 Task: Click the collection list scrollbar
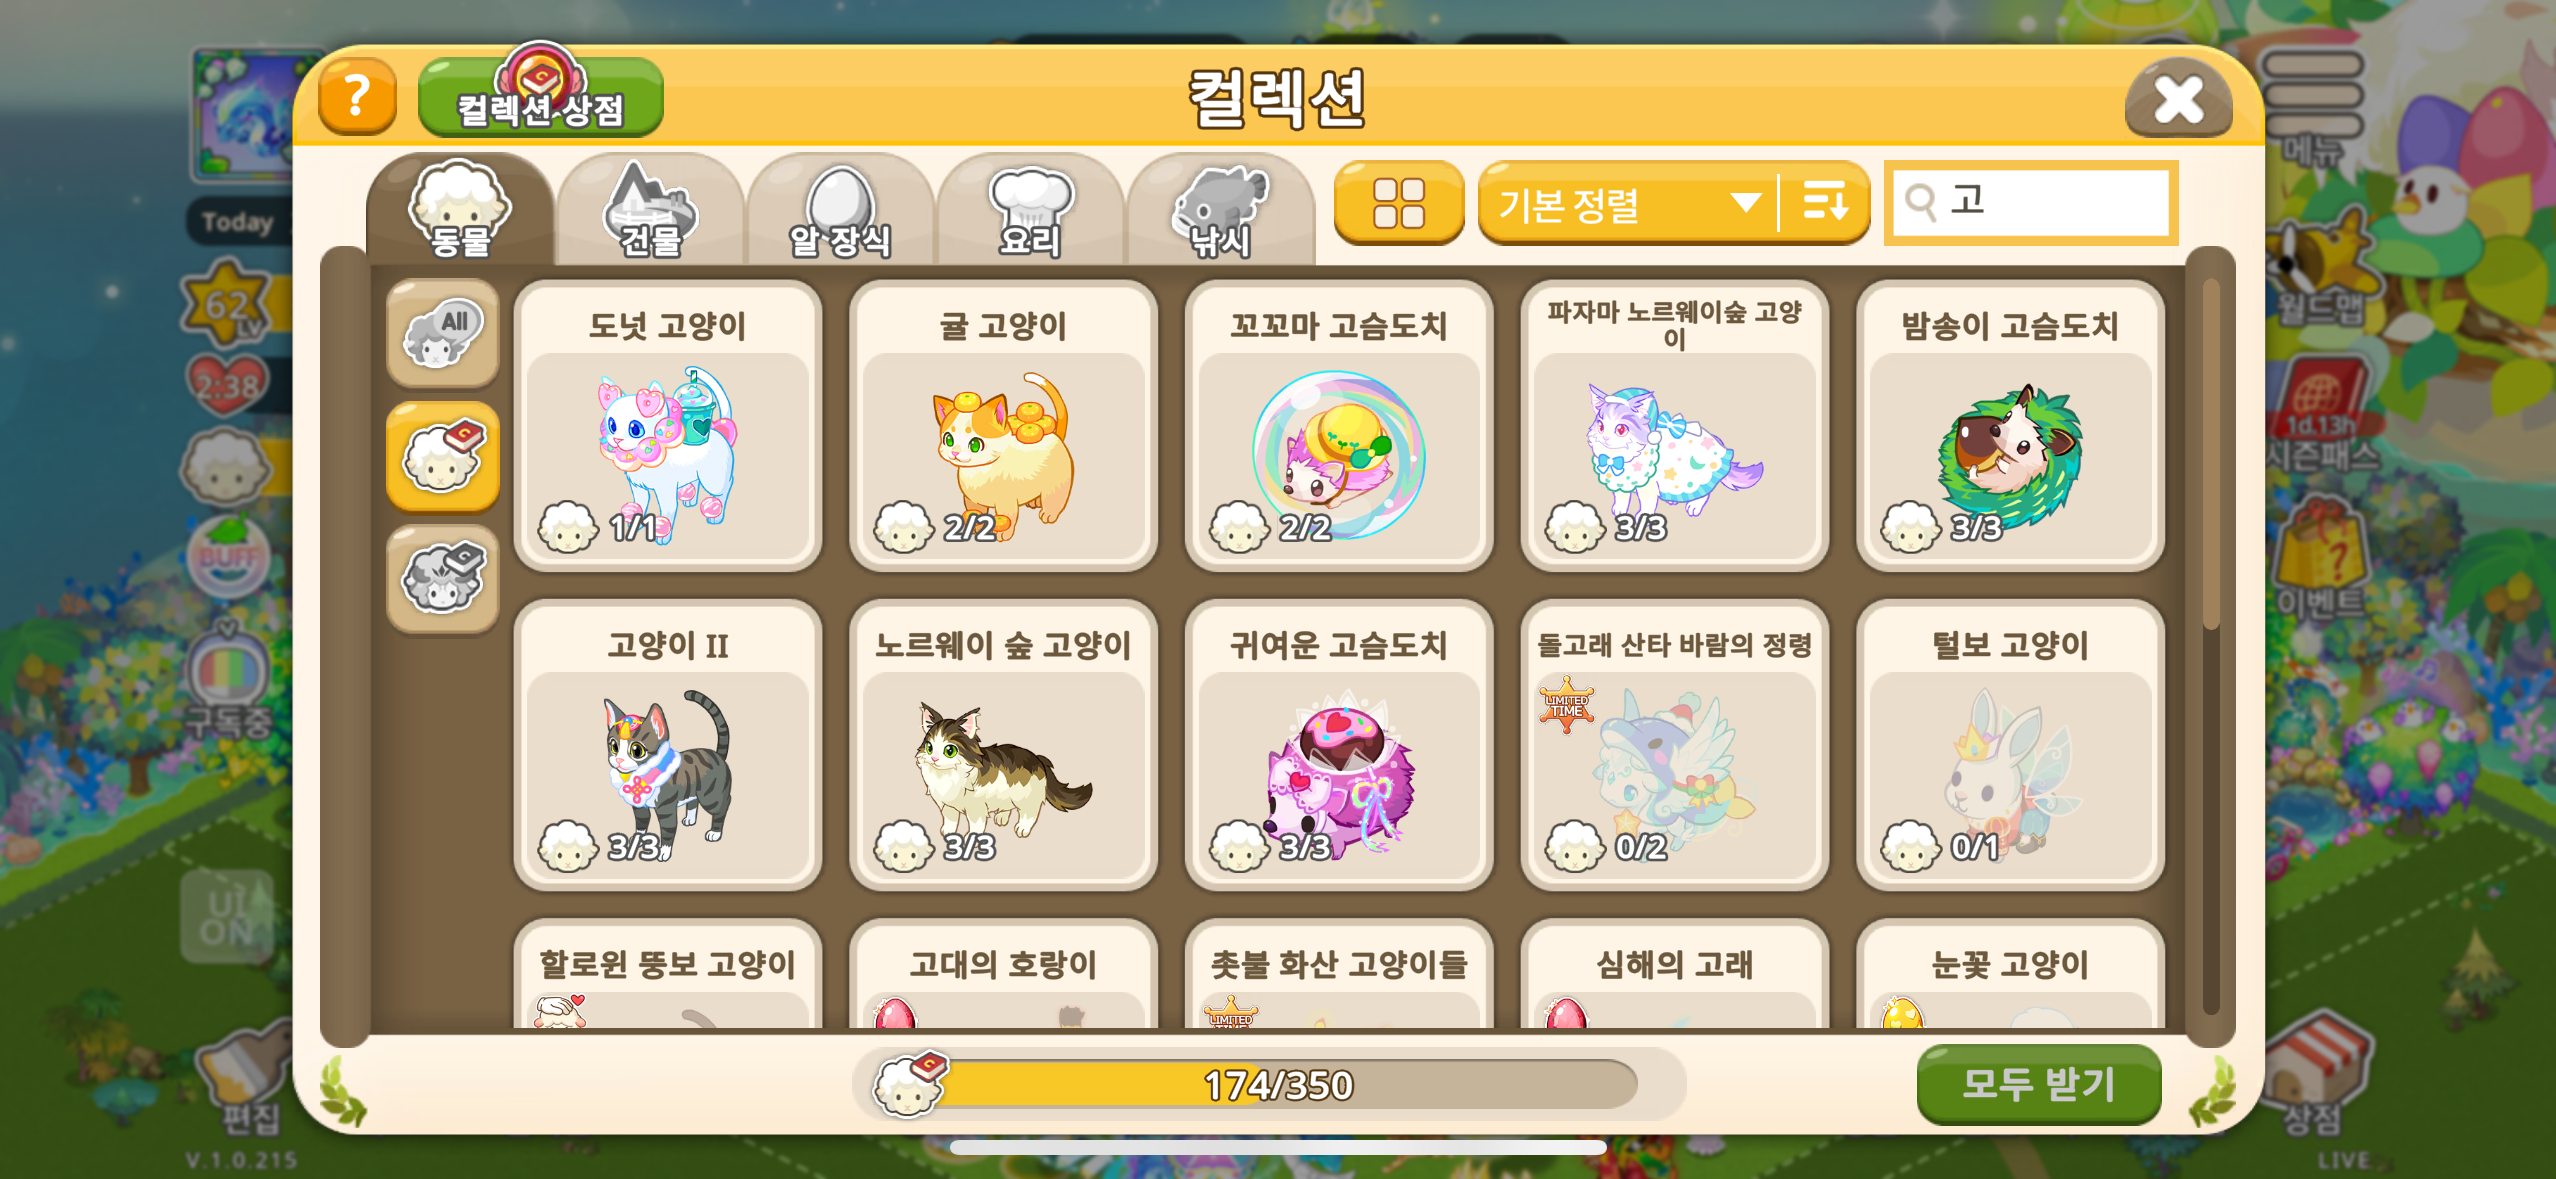click(x=2210, y=646)
